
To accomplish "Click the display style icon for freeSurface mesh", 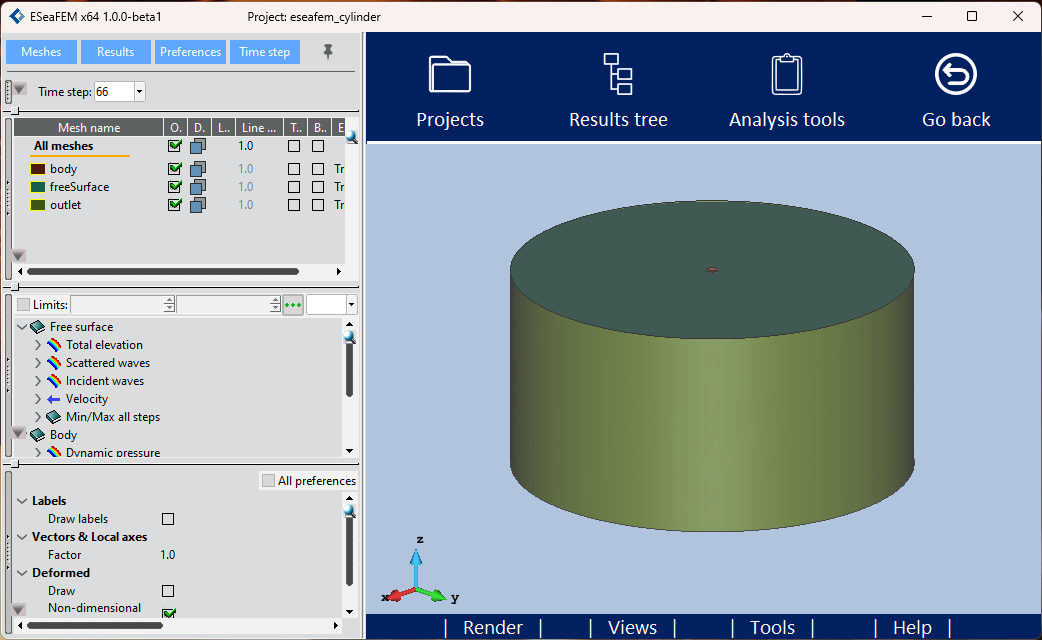I will [x=198, y=187].
